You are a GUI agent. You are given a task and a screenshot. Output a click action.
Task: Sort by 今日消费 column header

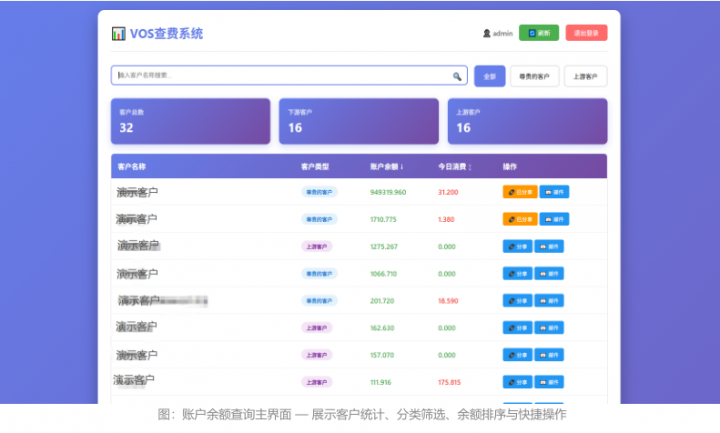[x=455, y=167]
